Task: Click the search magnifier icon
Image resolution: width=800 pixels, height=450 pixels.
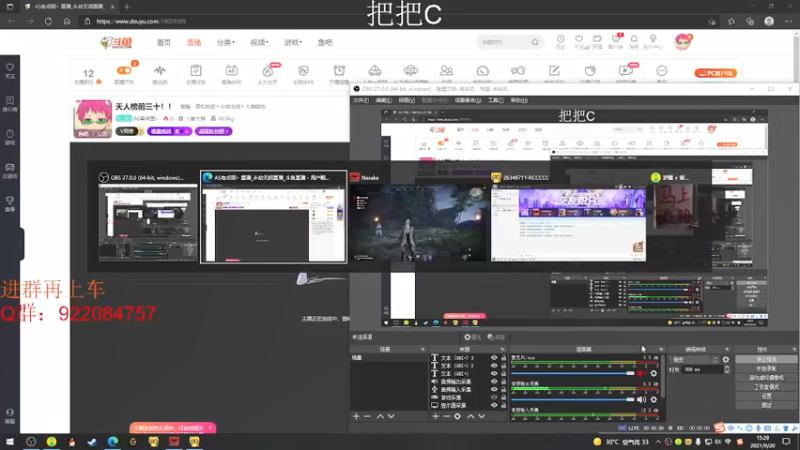Action: point(535,42)
